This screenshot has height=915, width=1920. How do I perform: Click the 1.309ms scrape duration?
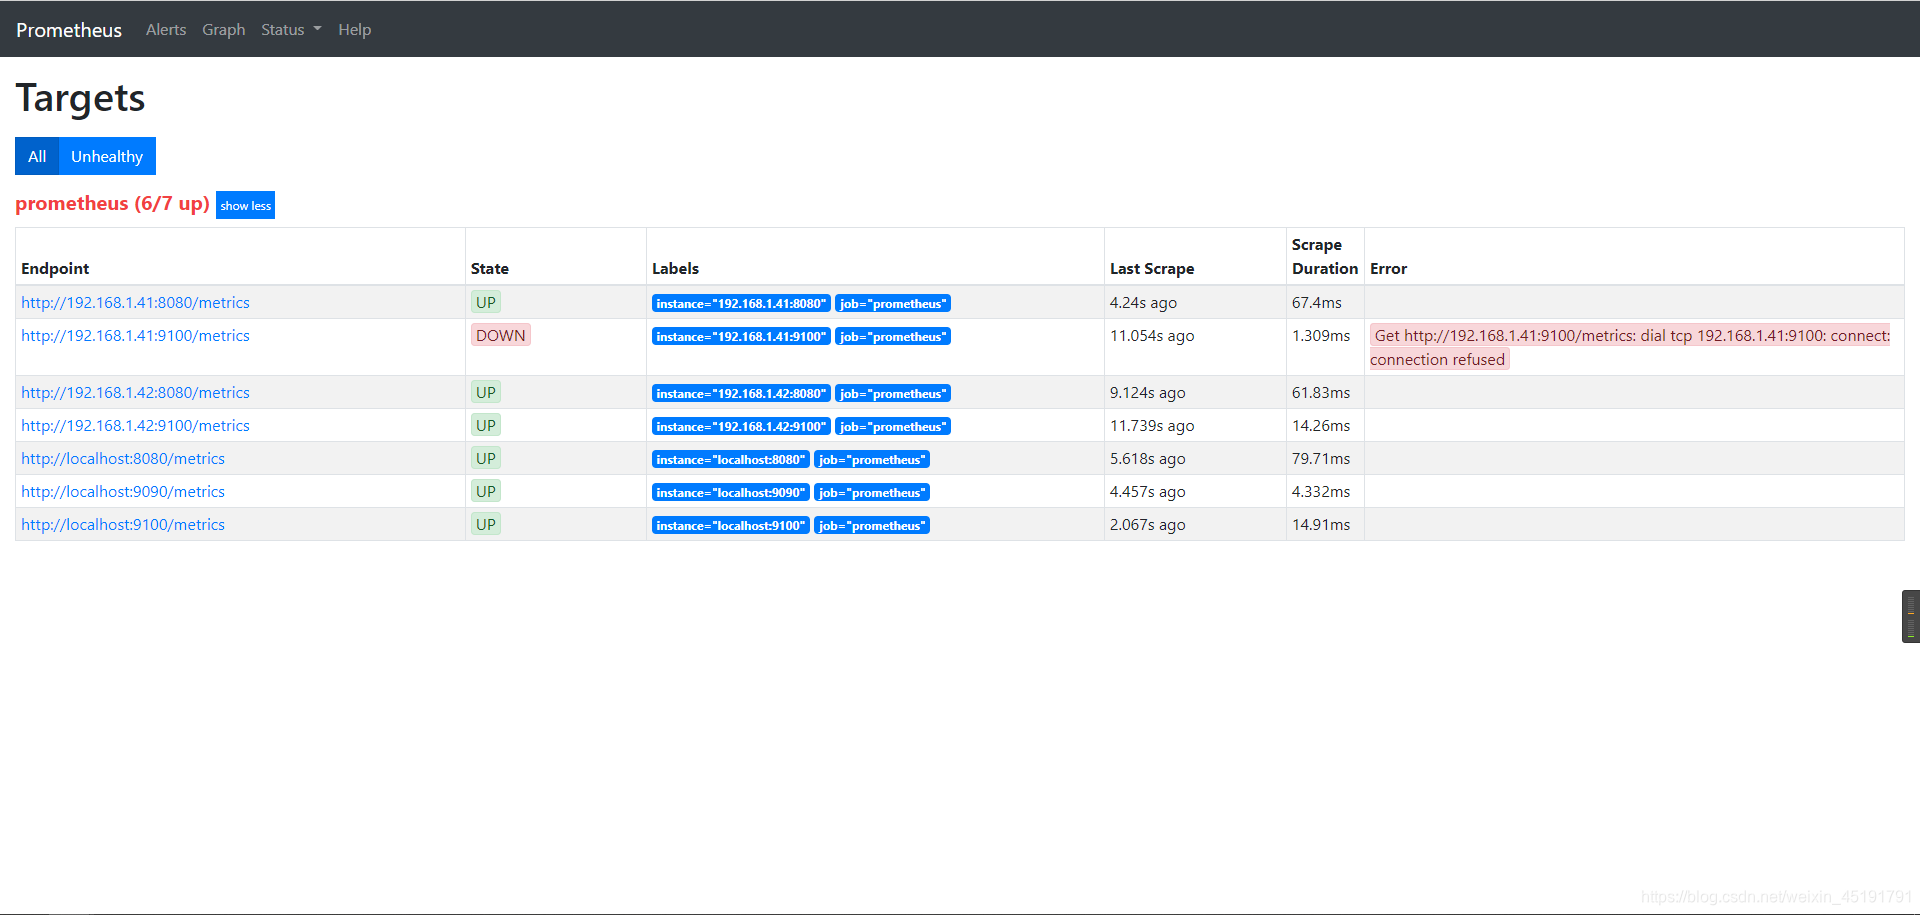coord(1321,335)
